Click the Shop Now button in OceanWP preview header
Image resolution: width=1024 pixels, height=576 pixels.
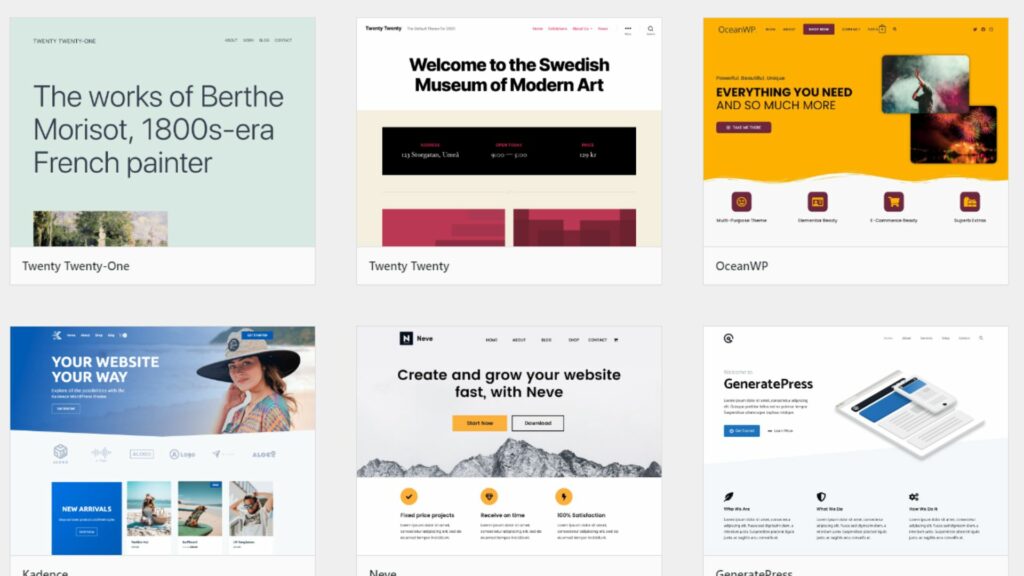coord(818,29)
